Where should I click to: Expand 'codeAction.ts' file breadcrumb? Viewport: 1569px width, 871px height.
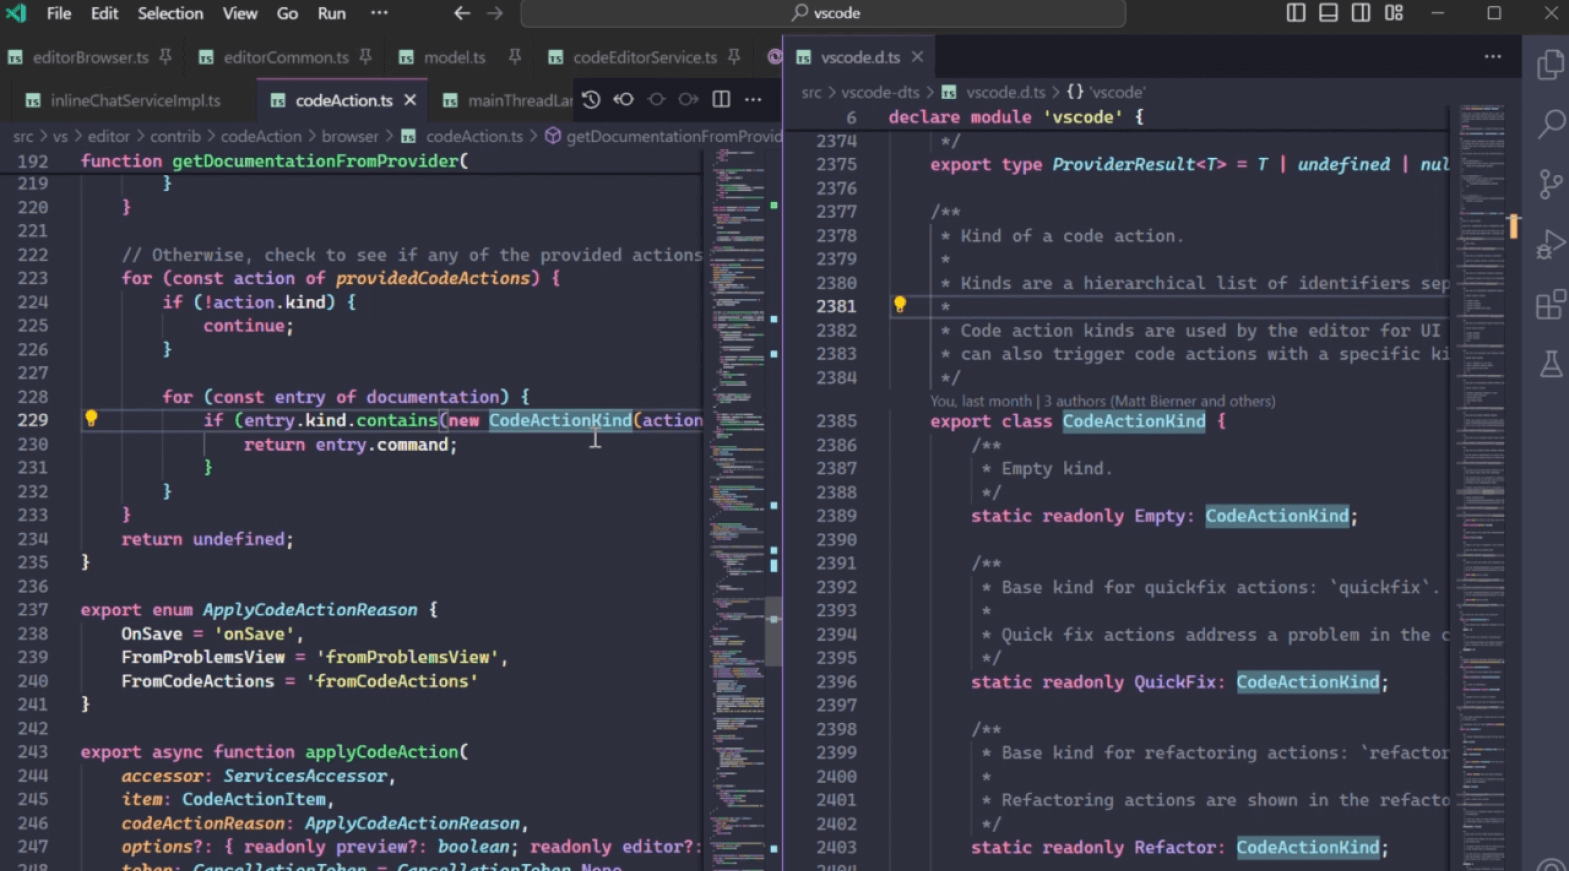[x=462, y=136]
